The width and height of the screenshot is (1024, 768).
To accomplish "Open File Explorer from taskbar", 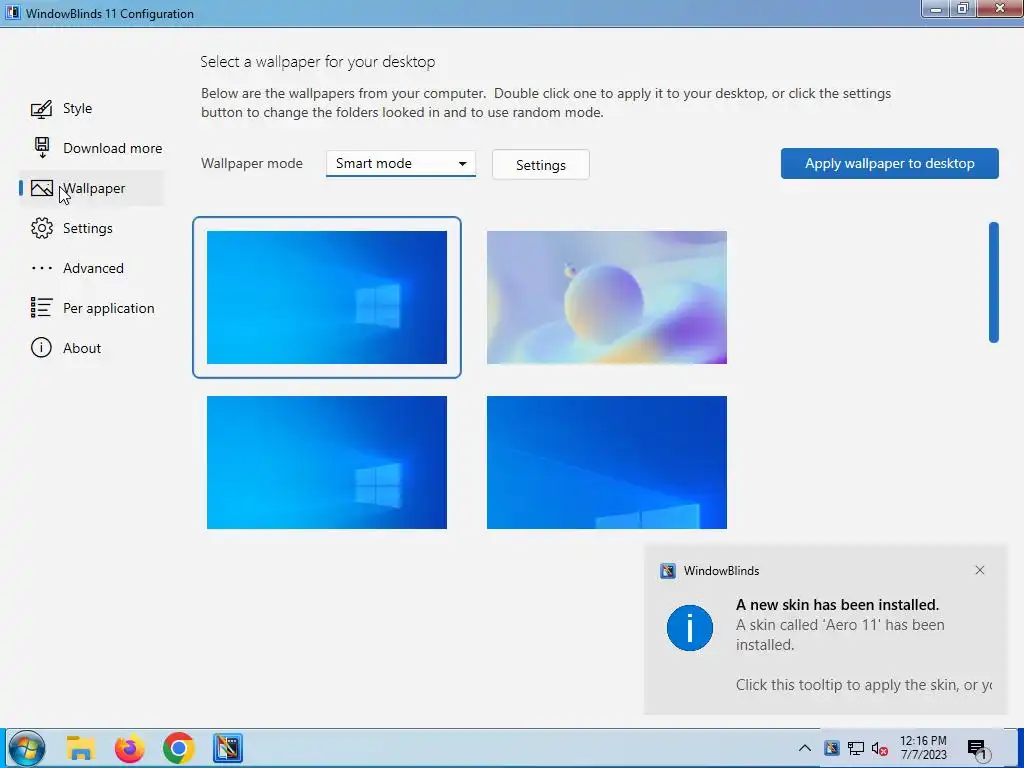I will [x=80, y=748].
